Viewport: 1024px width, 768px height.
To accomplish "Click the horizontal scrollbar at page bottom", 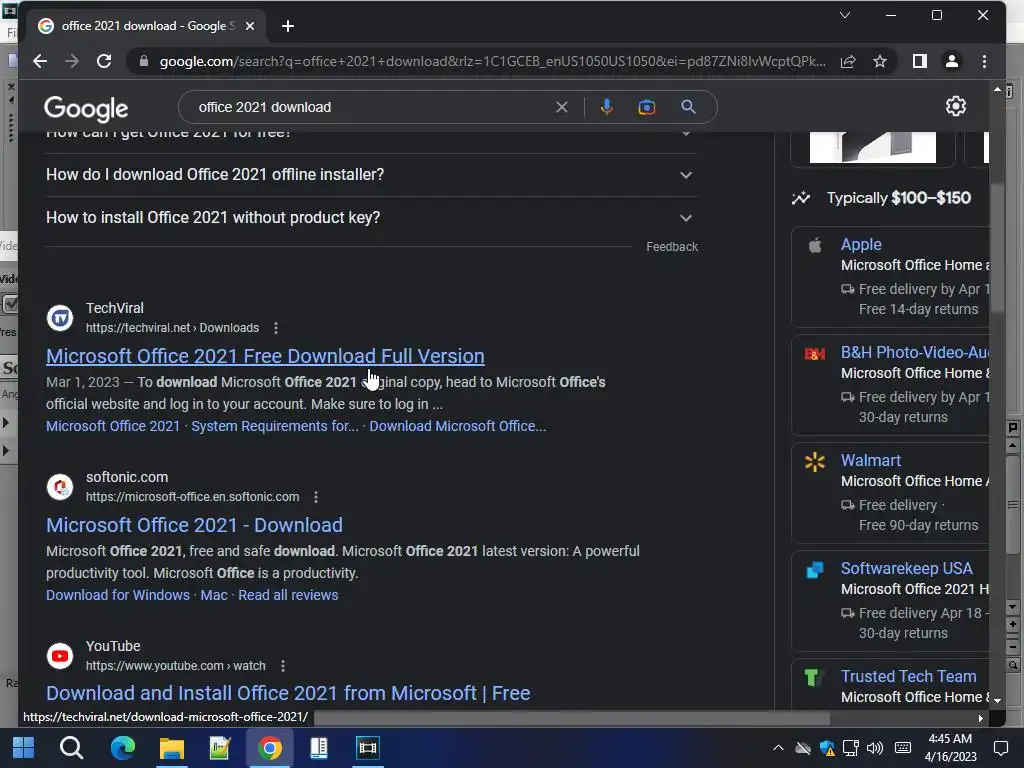I will (x=571, y=718).
